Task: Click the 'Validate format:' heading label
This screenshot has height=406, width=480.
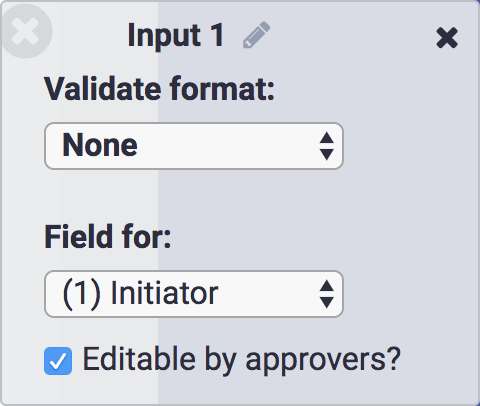Action: [160, 89]
